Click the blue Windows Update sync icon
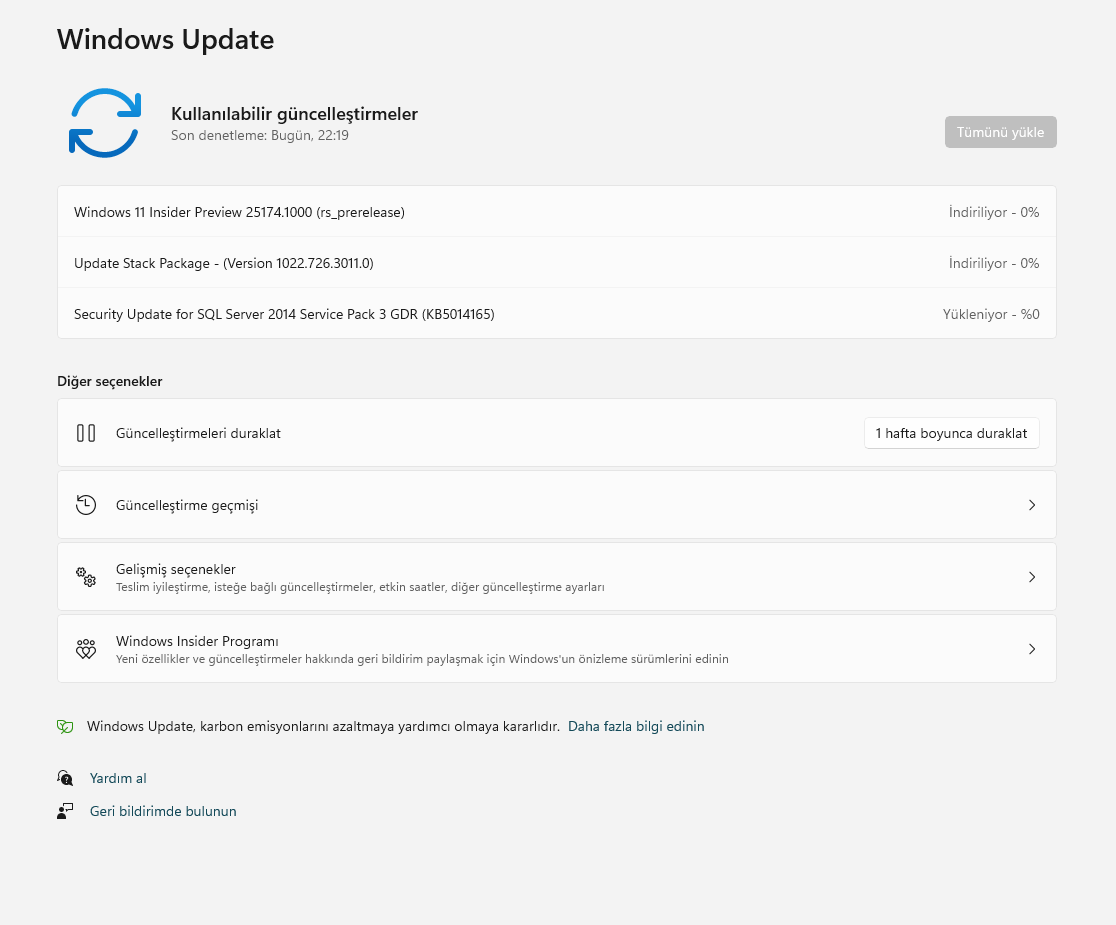1116x925 pixels. tap(104, 123)
